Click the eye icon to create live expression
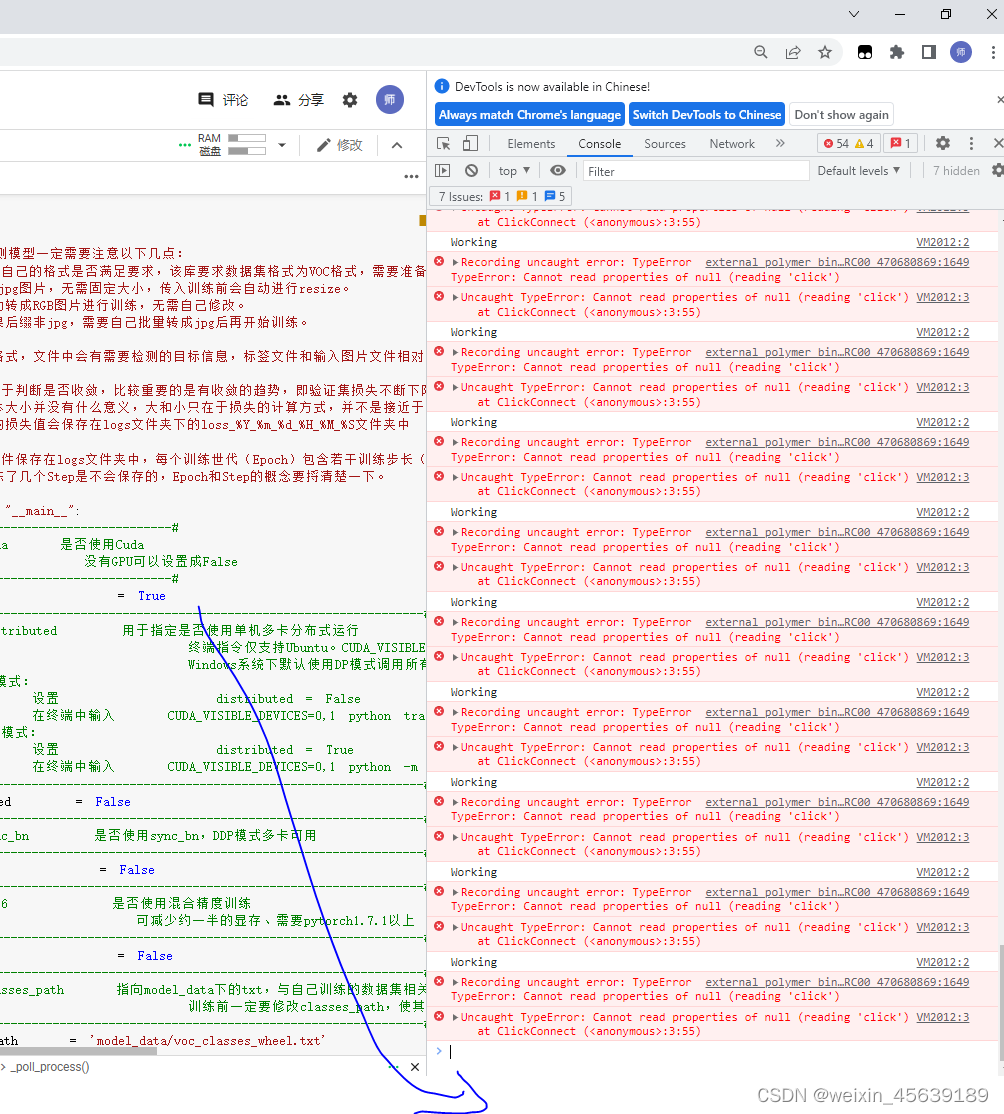The width and height of the screenshot is (1004, 1114). click(x=560, y=170)
